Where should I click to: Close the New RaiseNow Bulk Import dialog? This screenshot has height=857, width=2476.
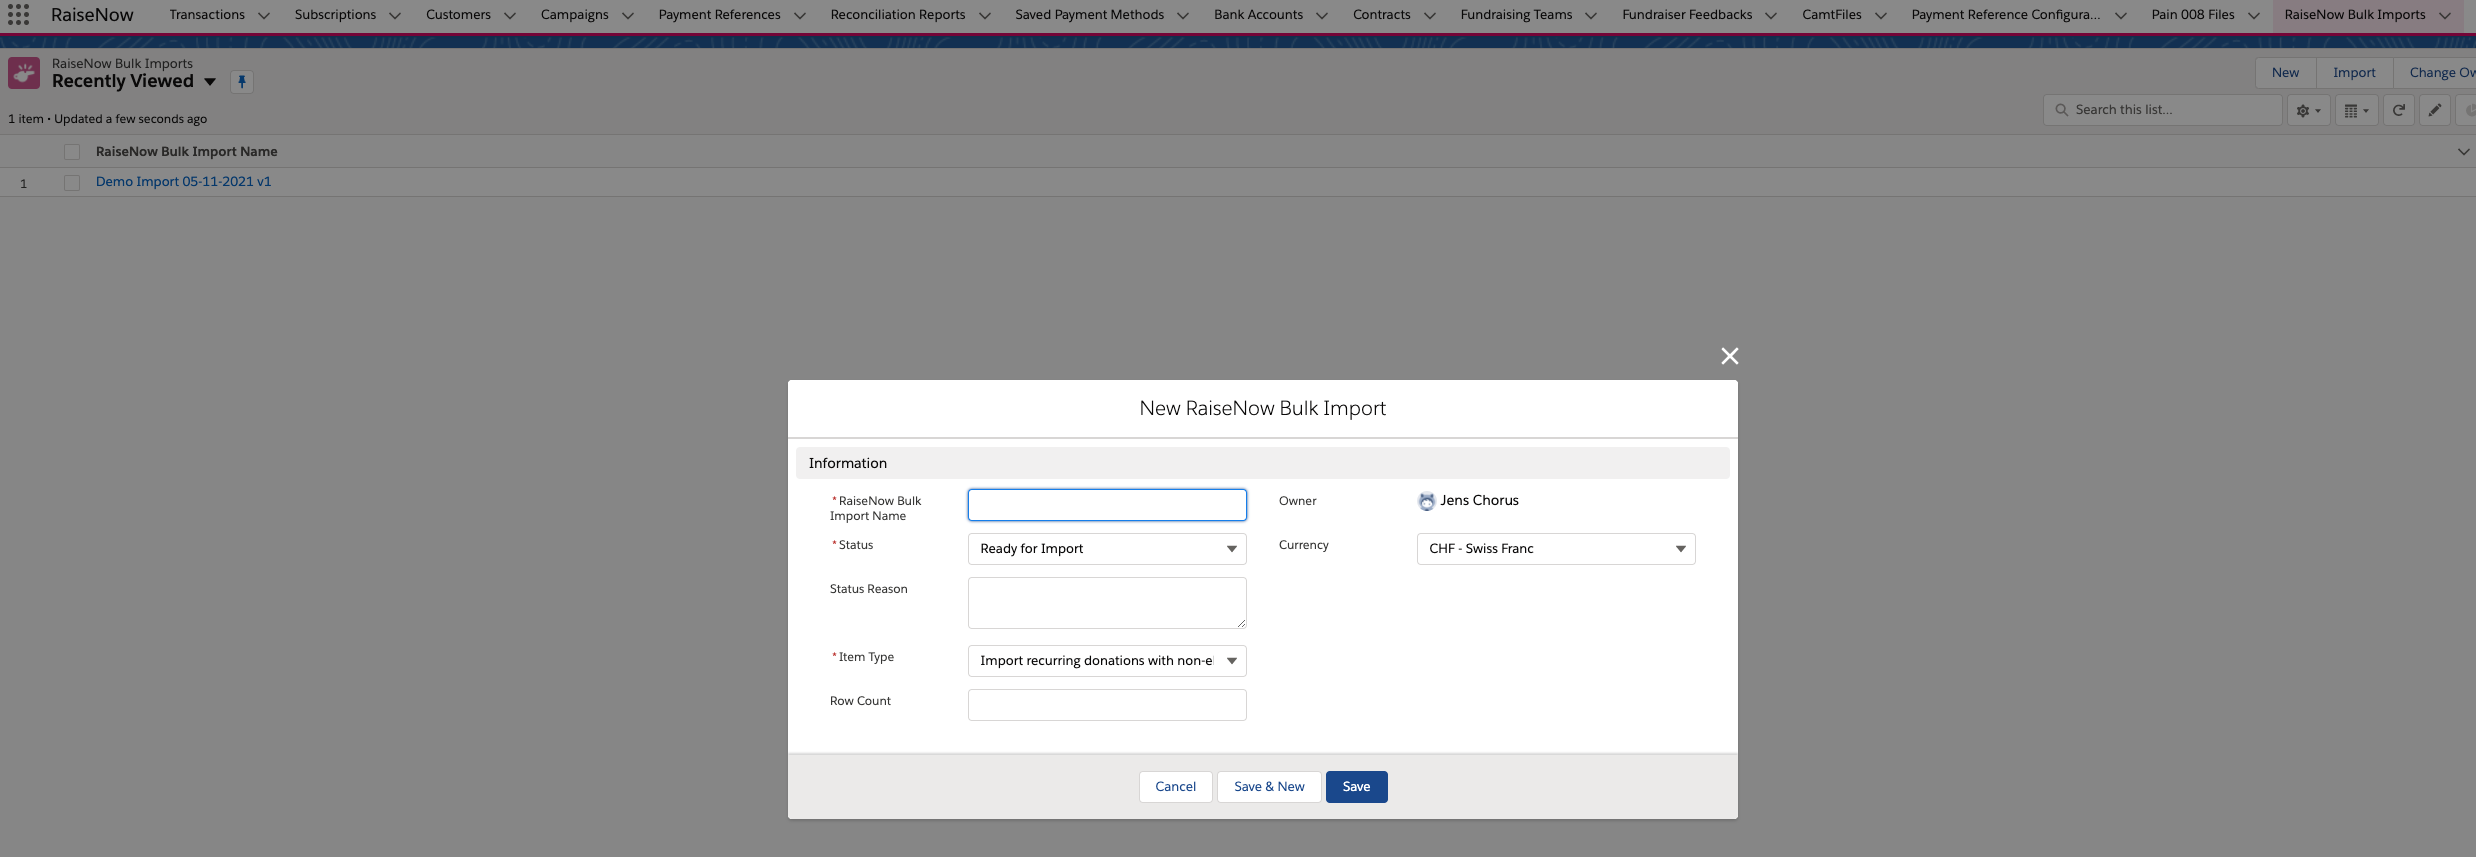[1729, 356]
